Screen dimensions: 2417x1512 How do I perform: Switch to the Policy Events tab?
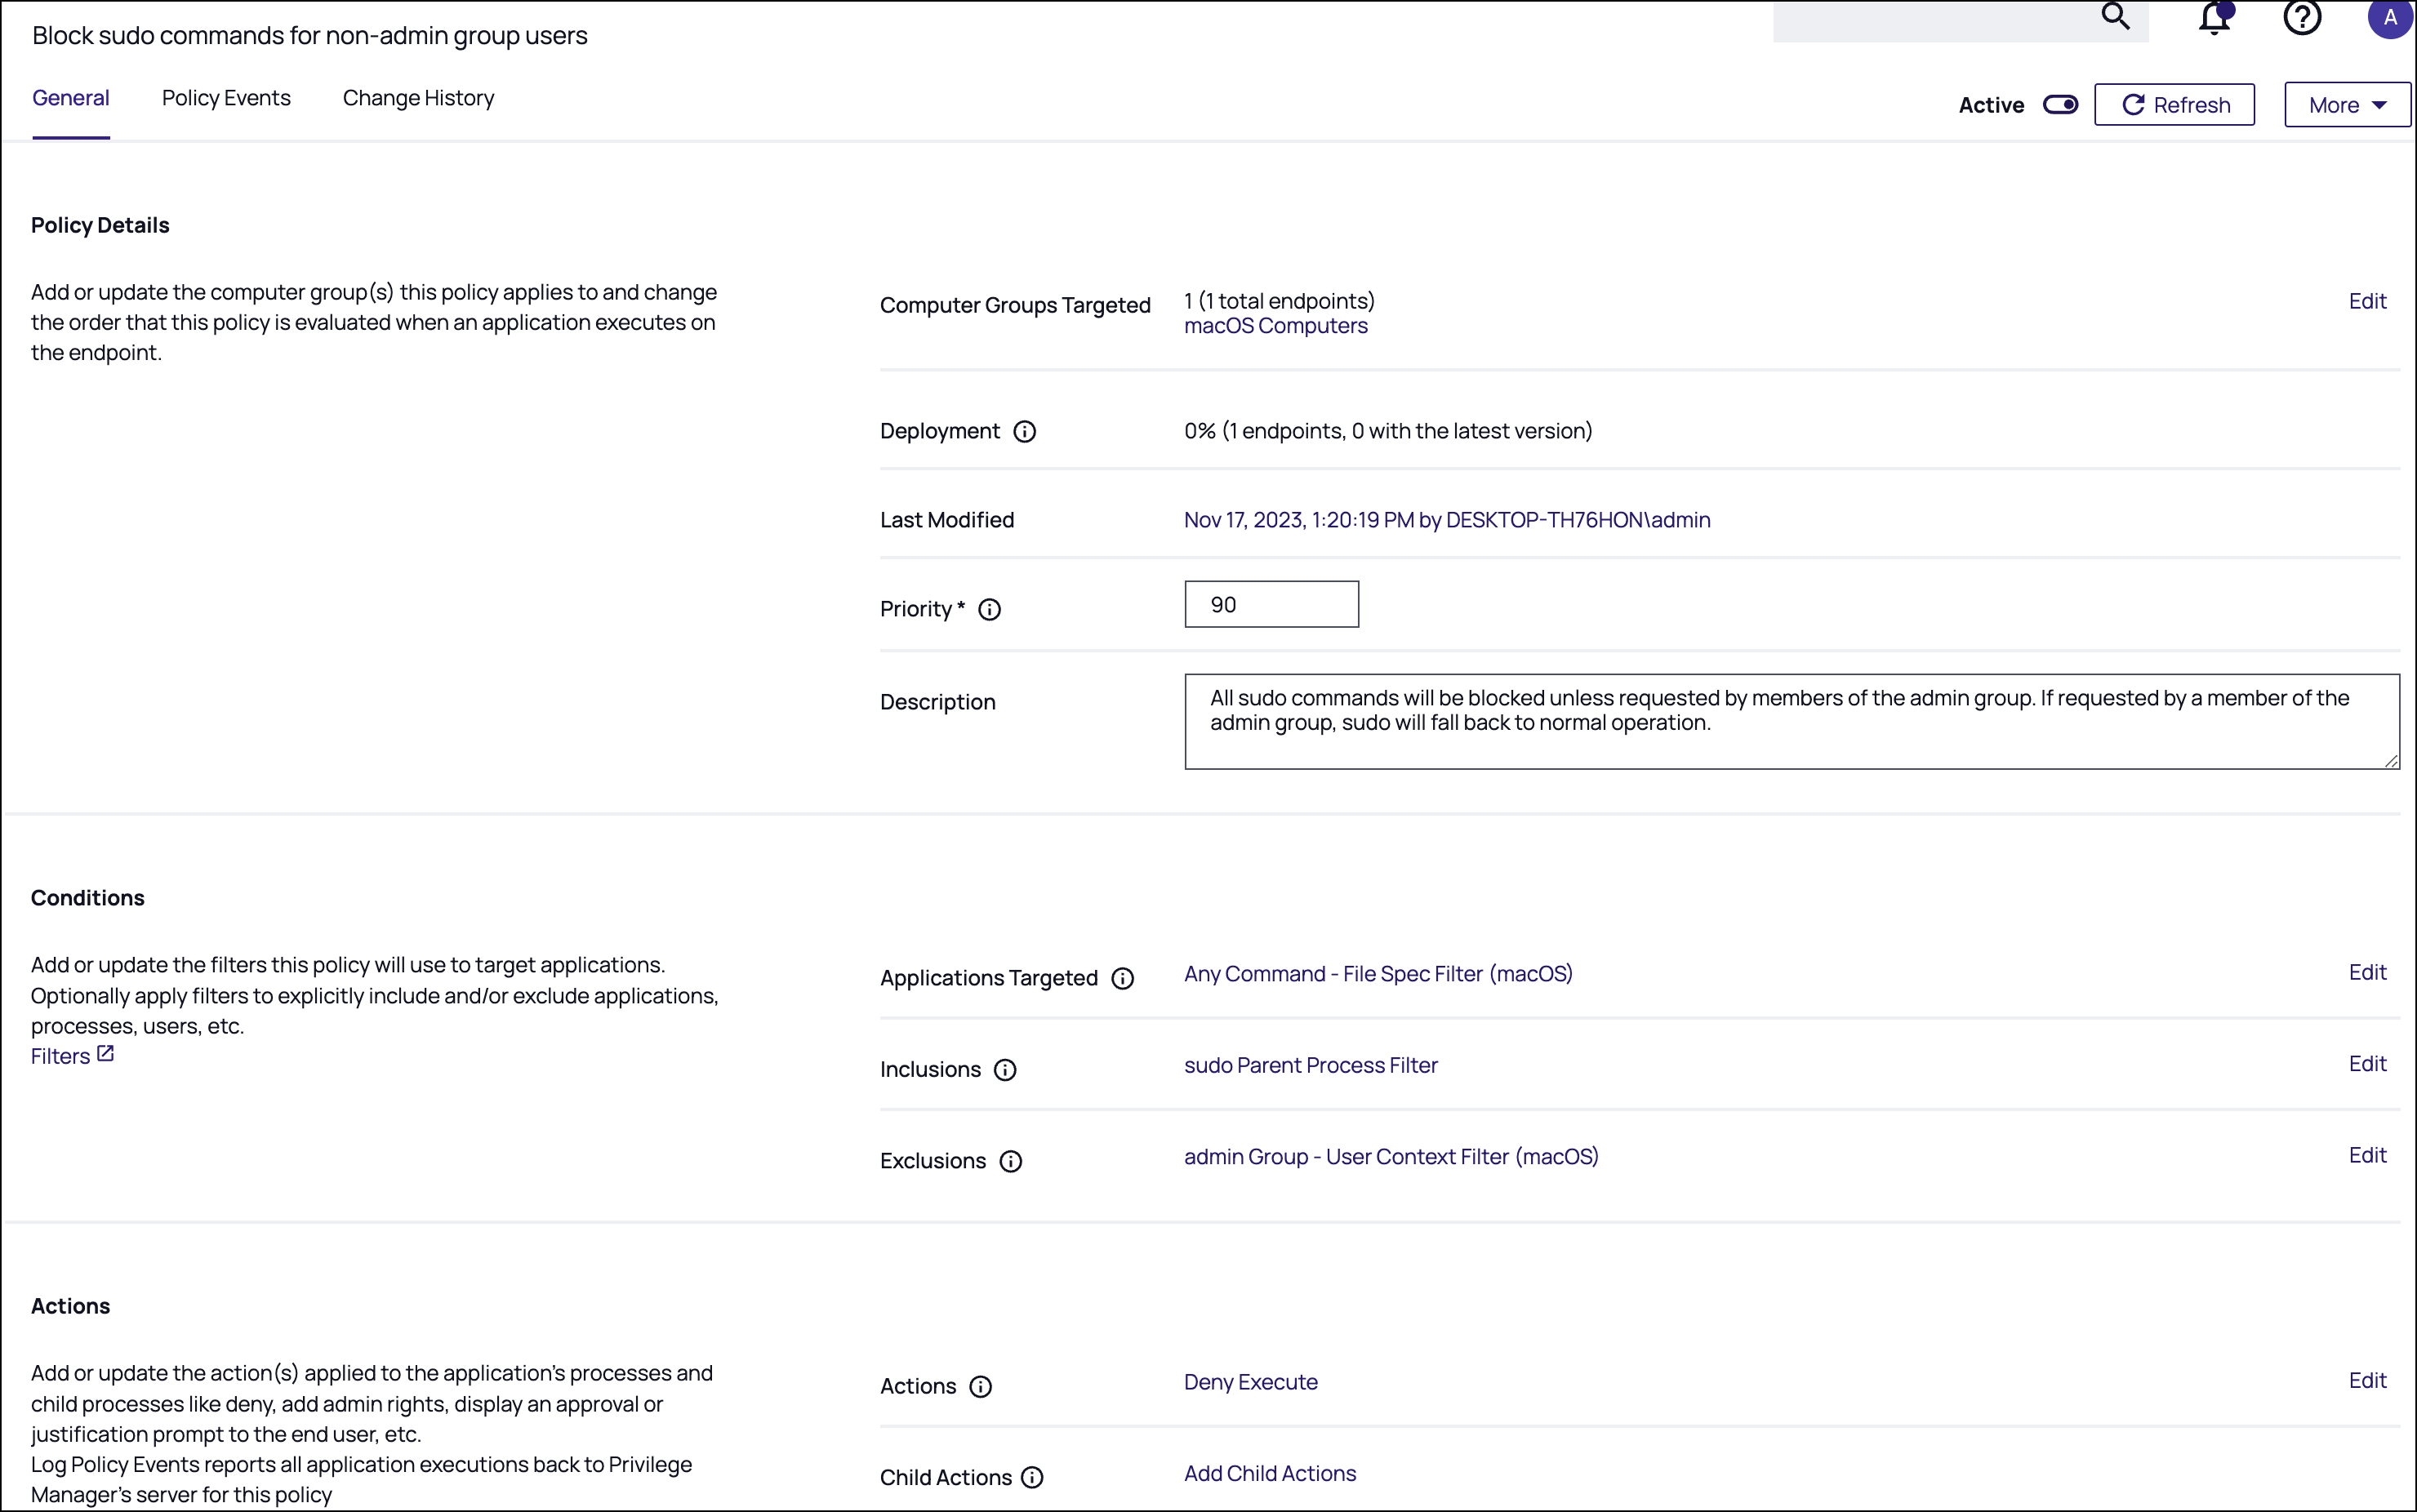(x=226, y=98)
